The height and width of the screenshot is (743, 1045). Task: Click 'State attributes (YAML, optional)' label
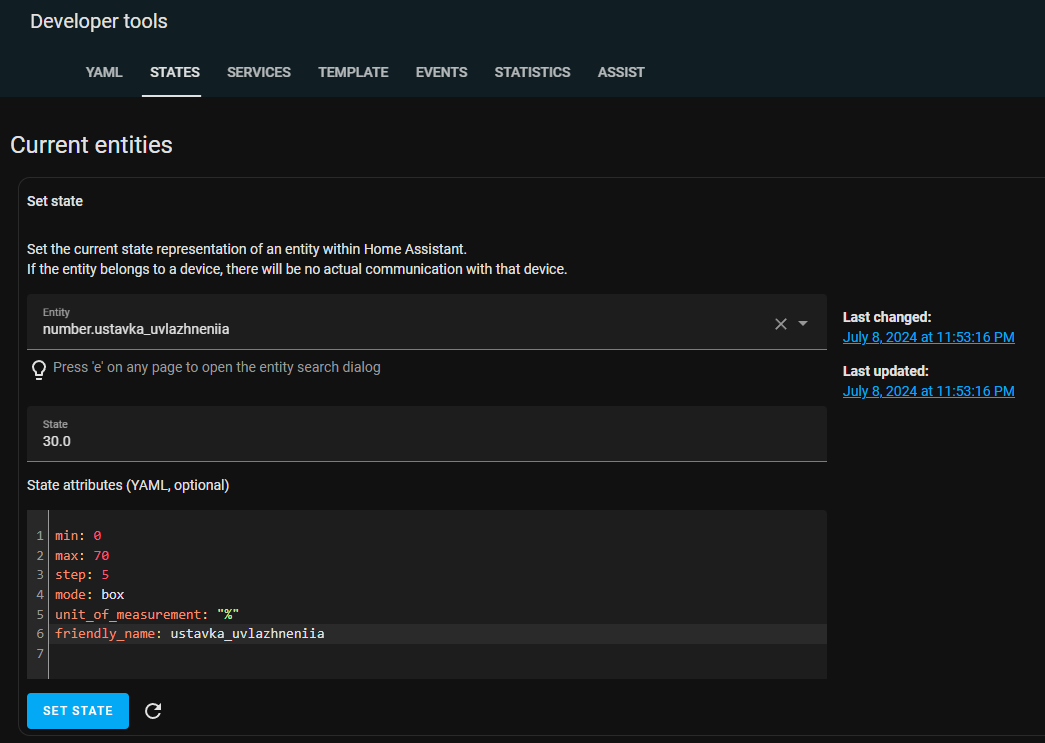tap(128, 485)
